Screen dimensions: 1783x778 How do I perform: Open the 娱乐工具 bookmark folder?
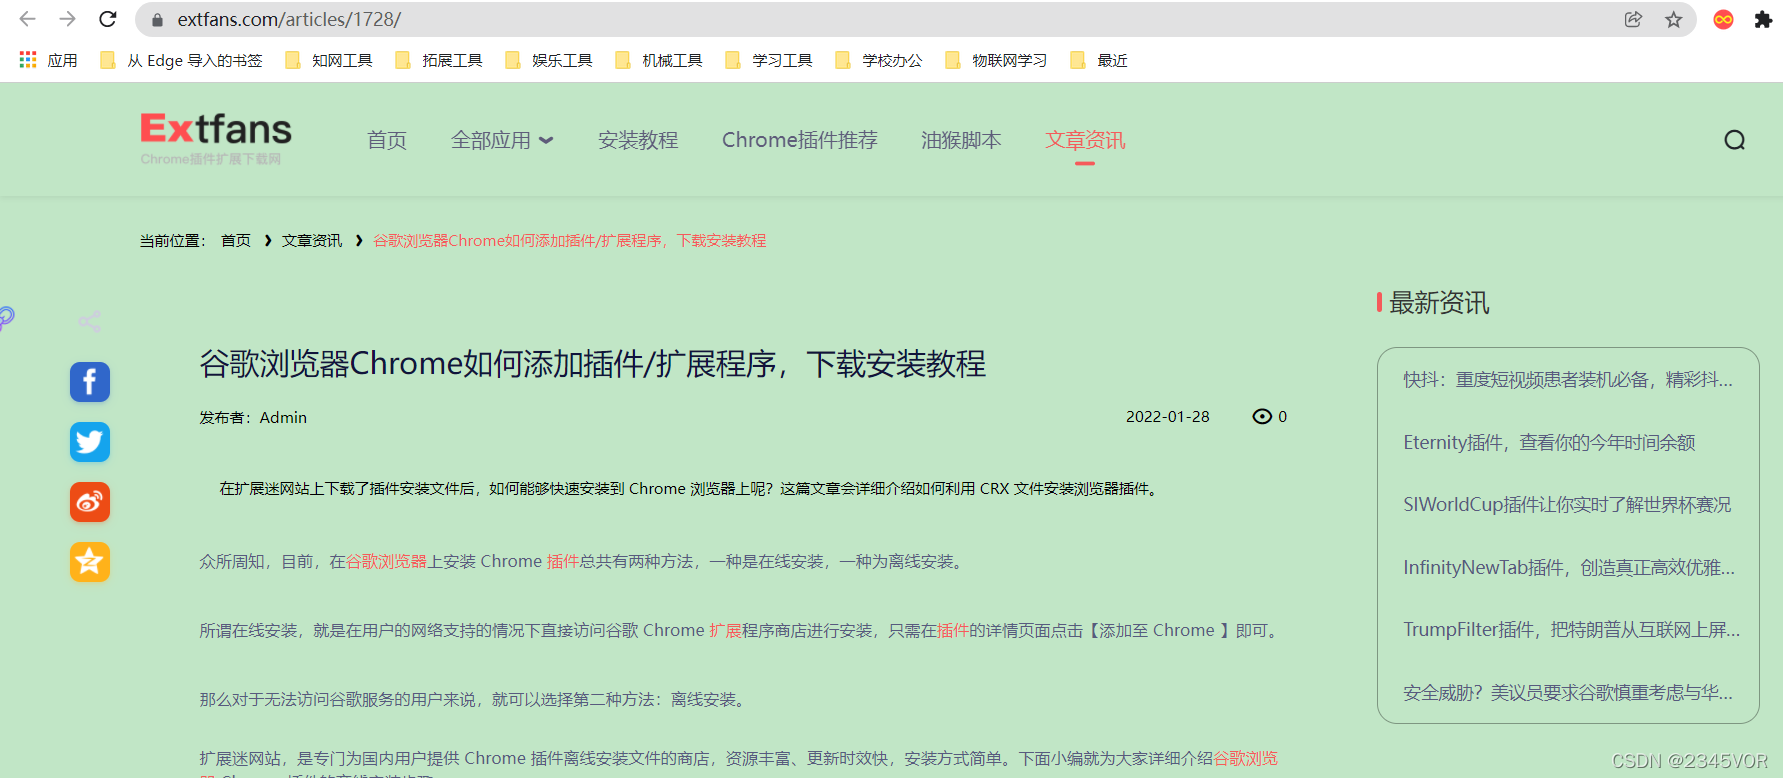tap(549, 60)
